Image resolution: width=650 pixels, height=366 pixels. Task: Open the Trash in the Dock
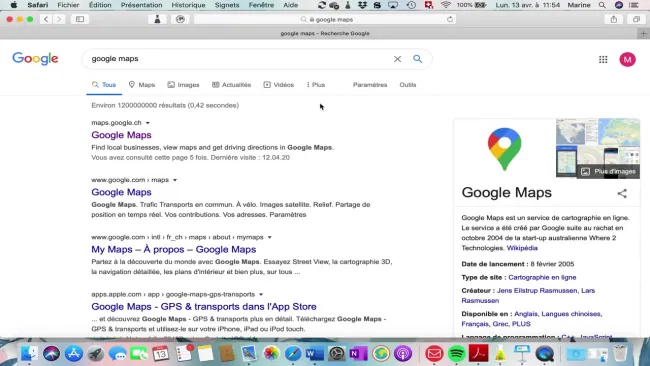[620, 354]
